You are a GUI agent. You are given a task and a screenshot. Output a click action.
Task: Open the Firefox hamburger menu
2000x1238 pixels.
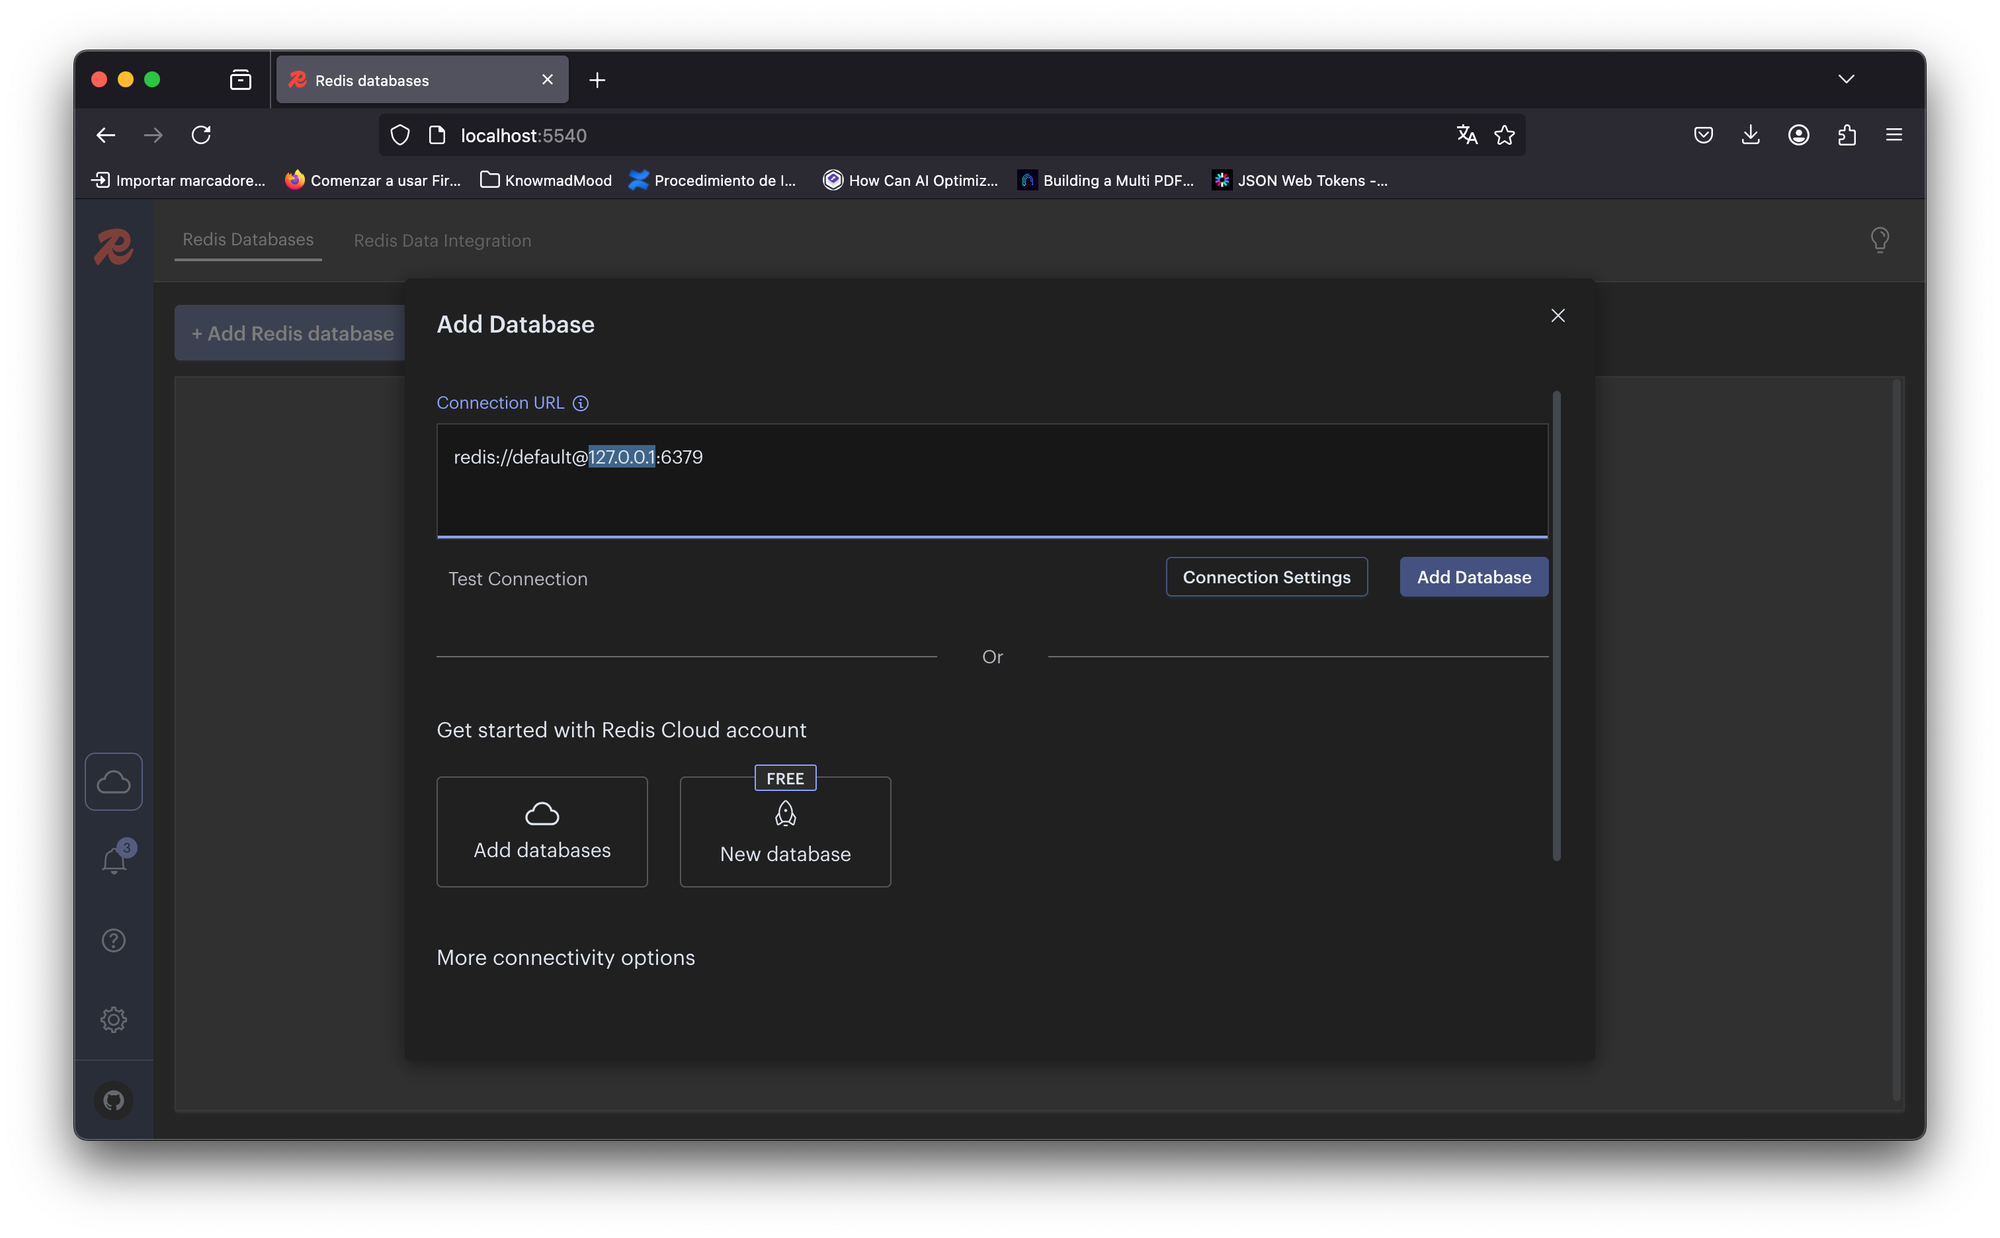1893,135
